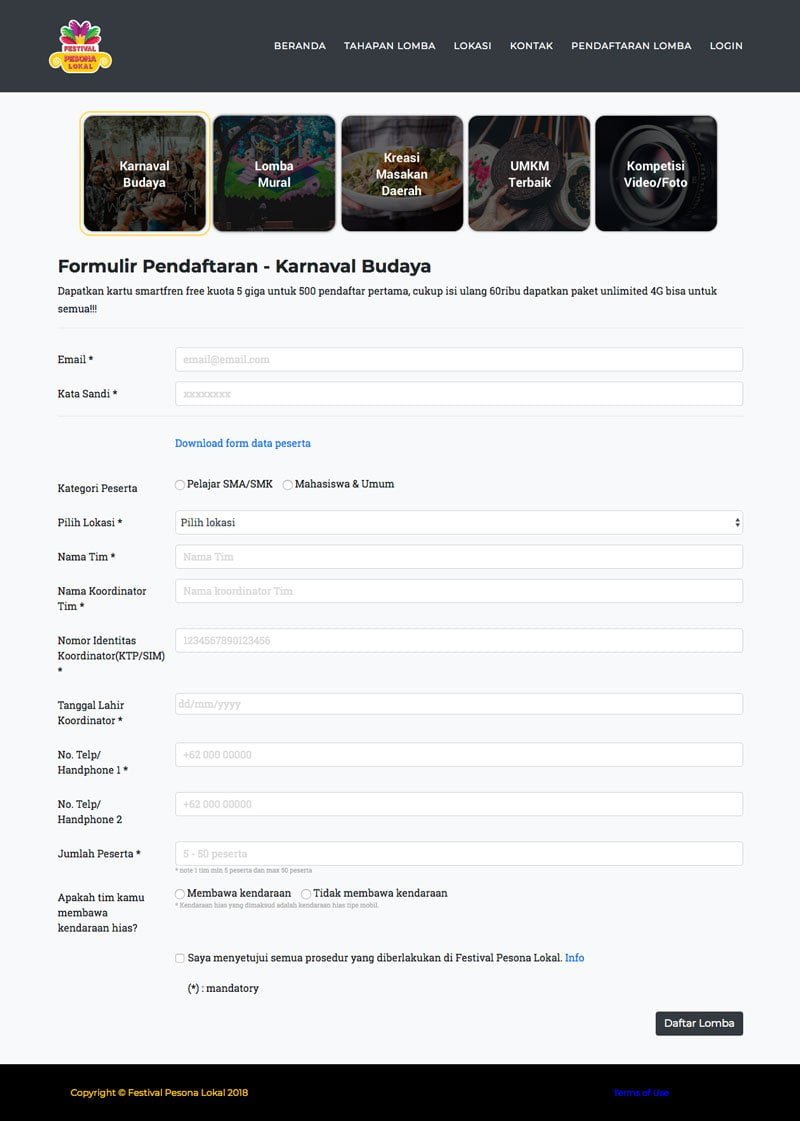
Task: Expand the Pilih lokasi dropdown
Action: pos(459,523)
